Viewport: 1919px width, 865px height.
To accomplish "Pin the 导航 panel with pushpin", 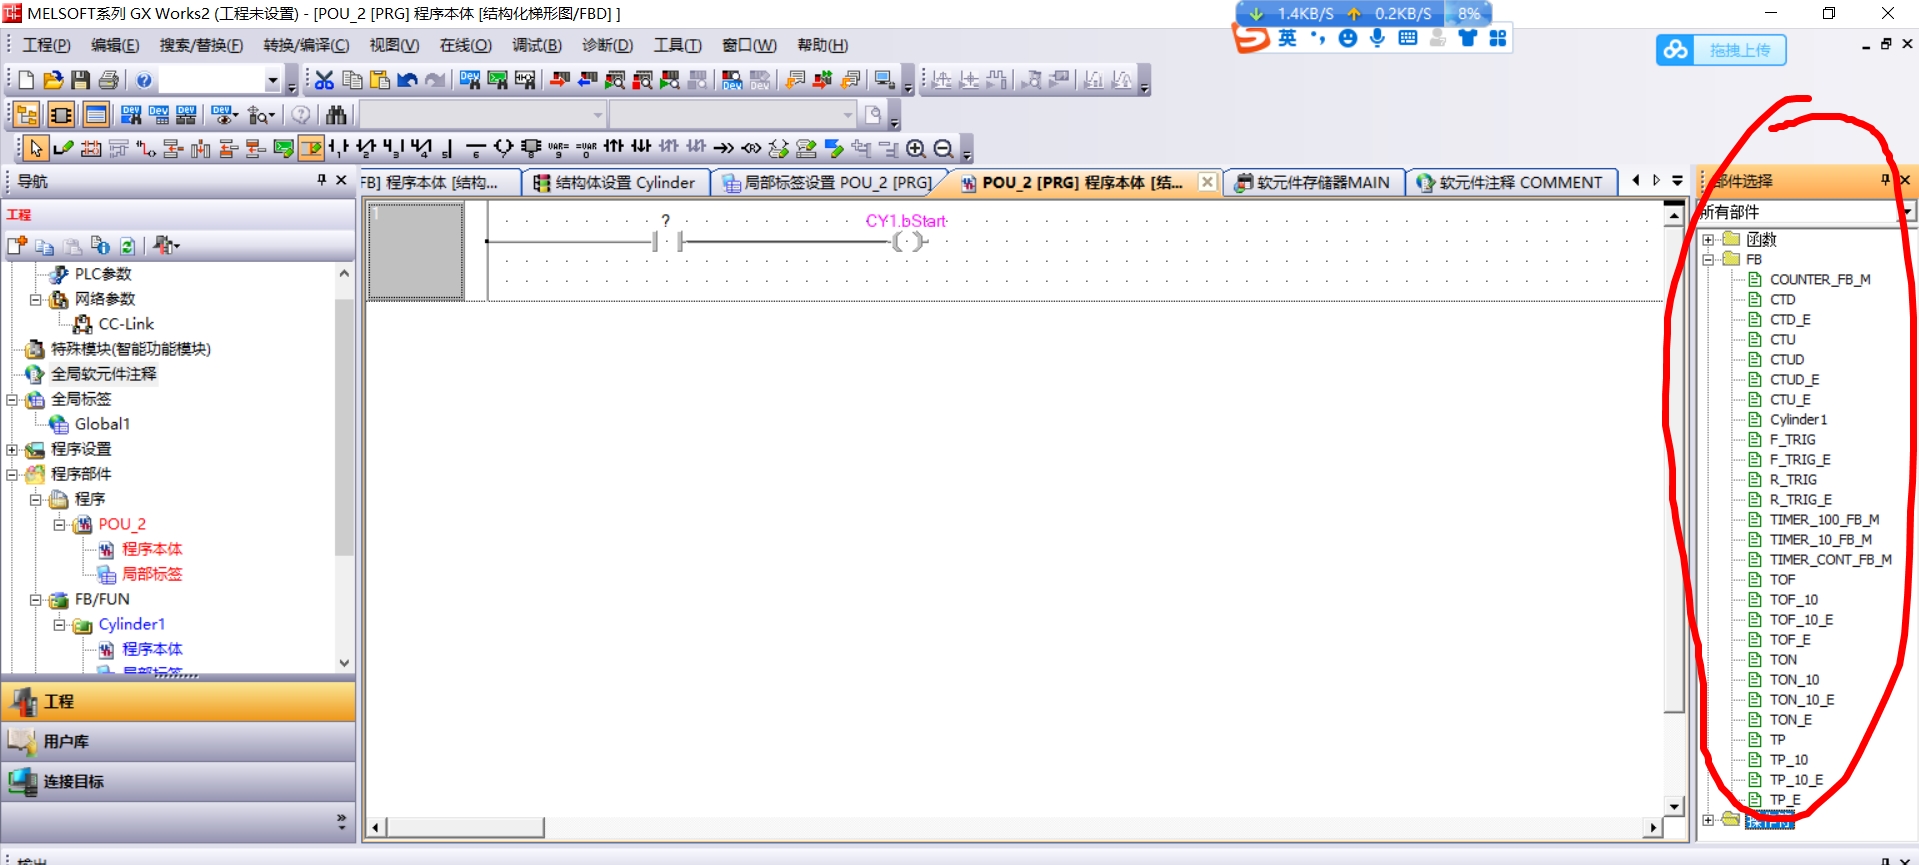I will coord(321,180).
